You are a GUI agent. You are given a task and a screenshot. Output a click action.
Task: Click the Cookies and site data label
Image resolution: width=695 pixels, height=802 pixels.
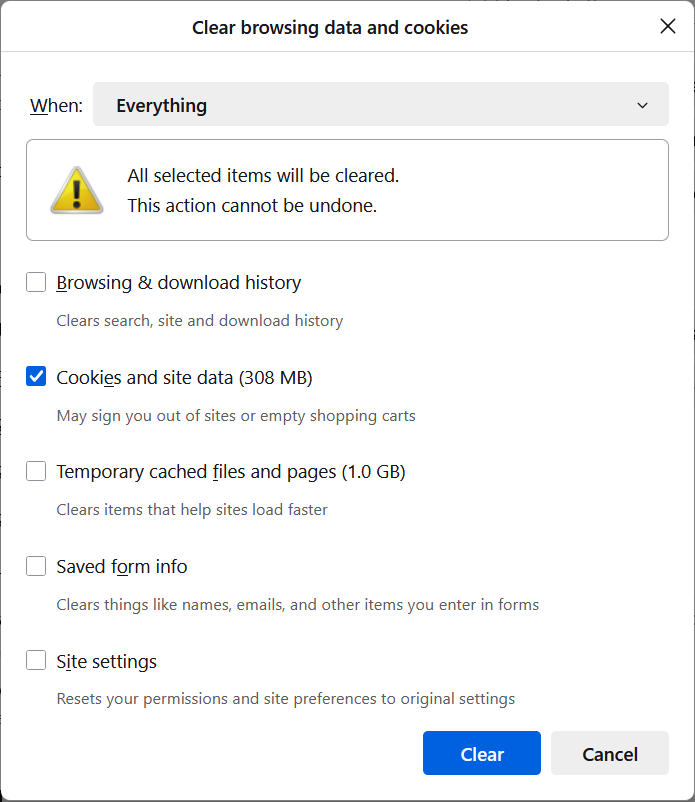click(x=184, y=377)
